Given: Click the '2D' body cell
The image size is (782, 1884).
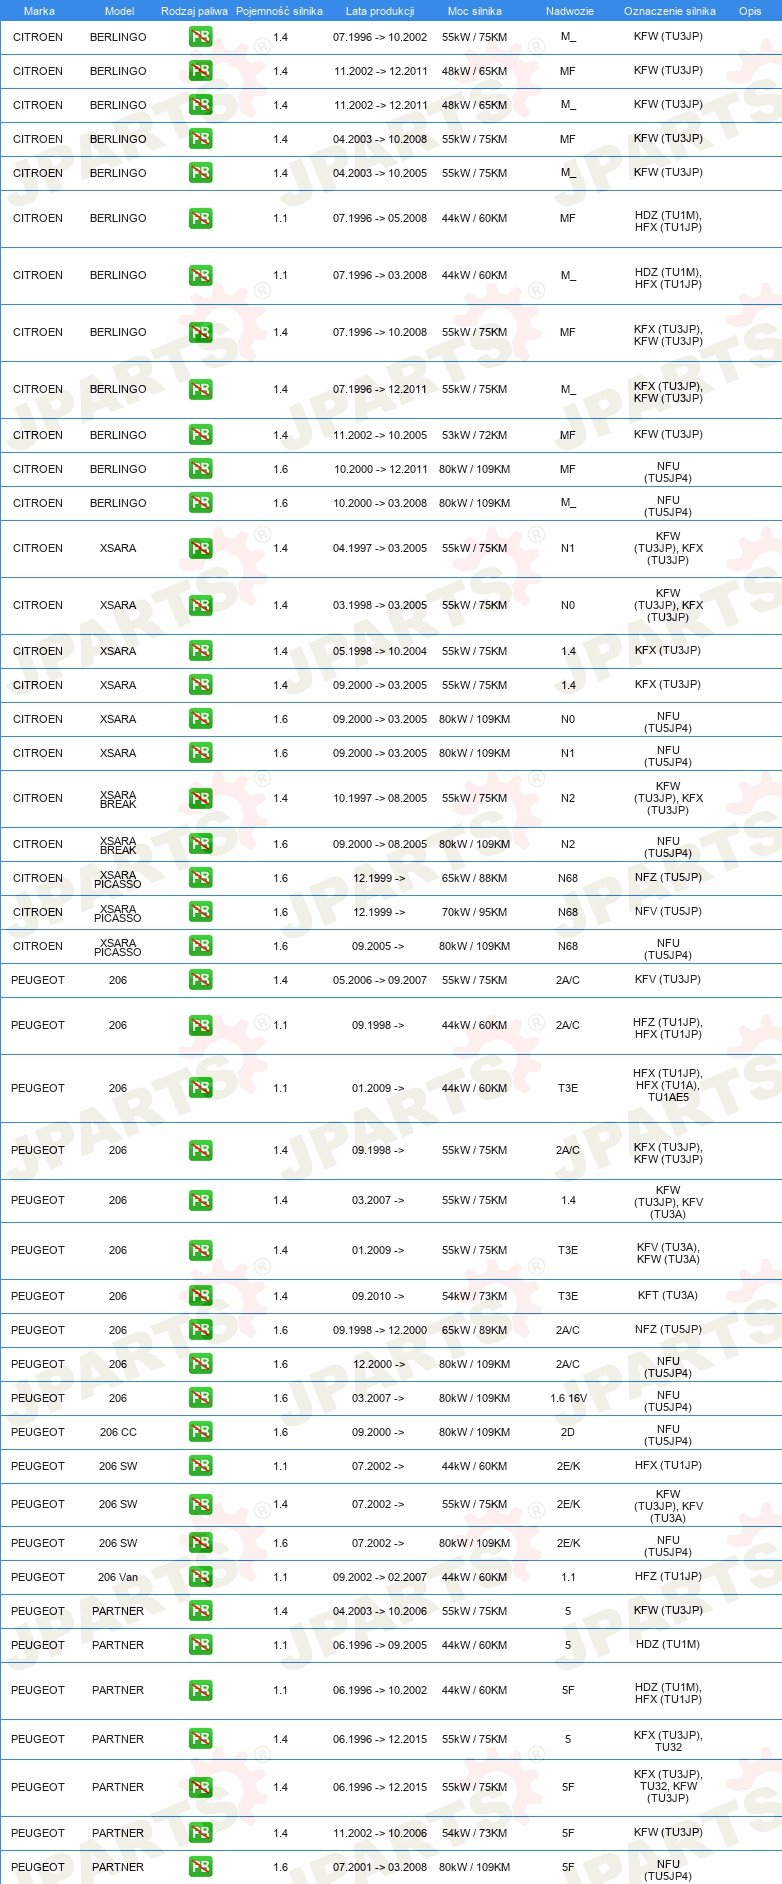Looking at the screenshot, I should tap(568, 1432).
